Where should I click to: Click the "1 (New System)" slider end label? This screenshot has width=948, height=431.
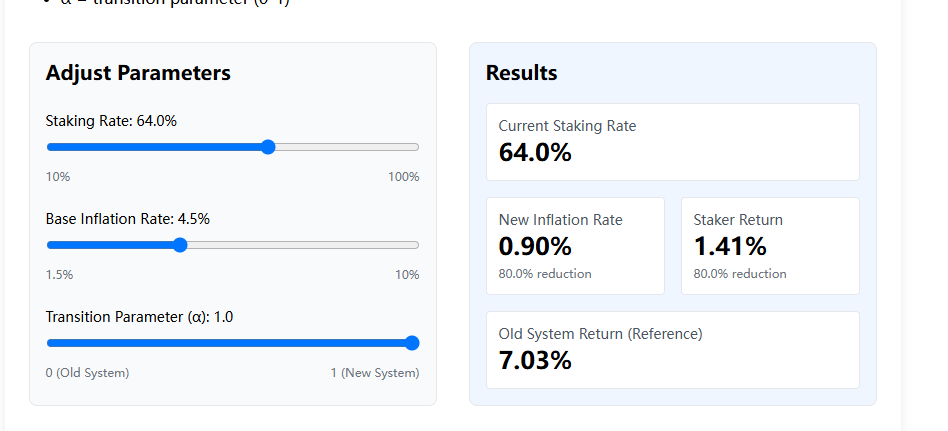[x=375, y=373]
